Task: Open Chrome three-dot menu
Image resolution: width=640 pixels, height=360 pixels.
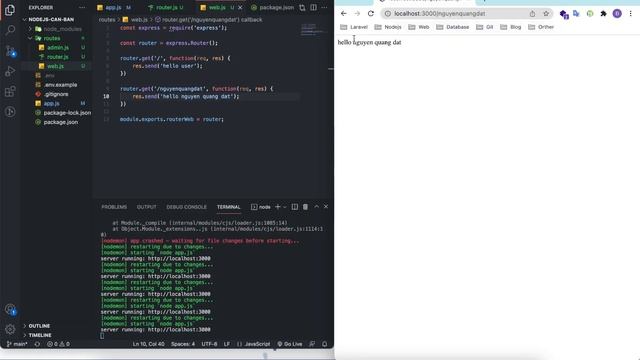Action: (631, 13)
